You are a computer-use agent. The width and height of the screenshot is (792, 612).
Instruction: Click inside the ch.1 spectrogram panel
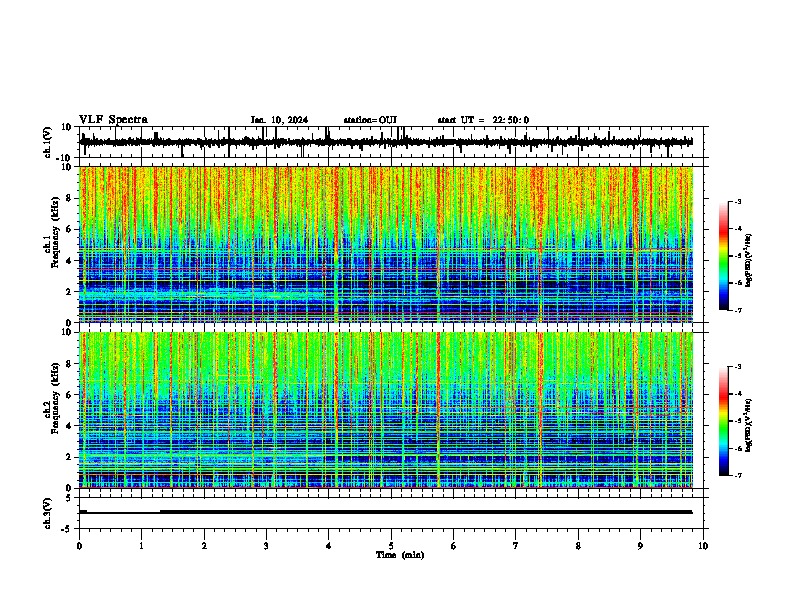[386, 244]
